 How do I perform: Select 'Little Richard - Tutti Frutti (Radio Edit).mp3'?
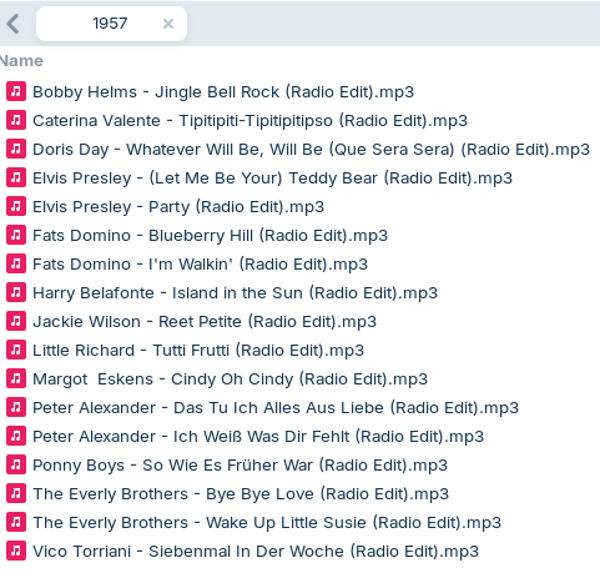pos(198,350)
